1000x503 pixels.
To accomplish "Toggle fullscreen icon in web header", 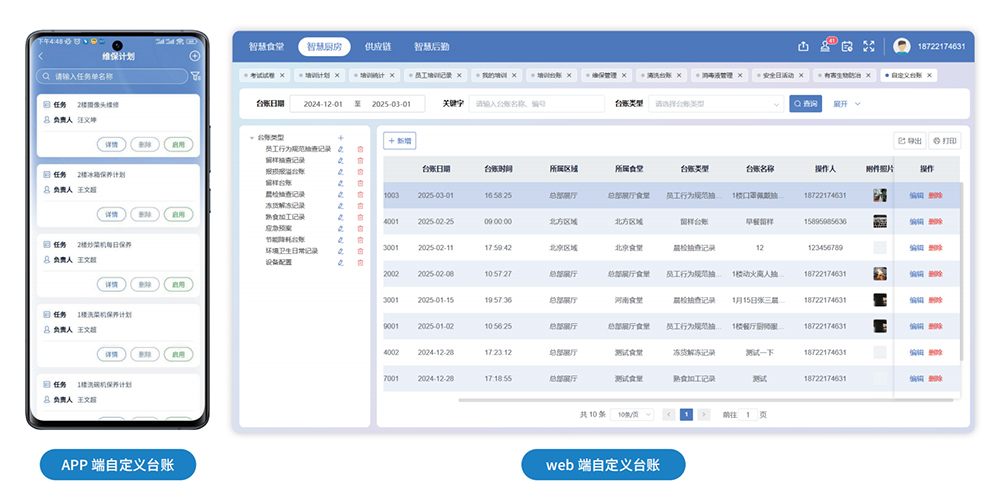I will pos(869,46).
